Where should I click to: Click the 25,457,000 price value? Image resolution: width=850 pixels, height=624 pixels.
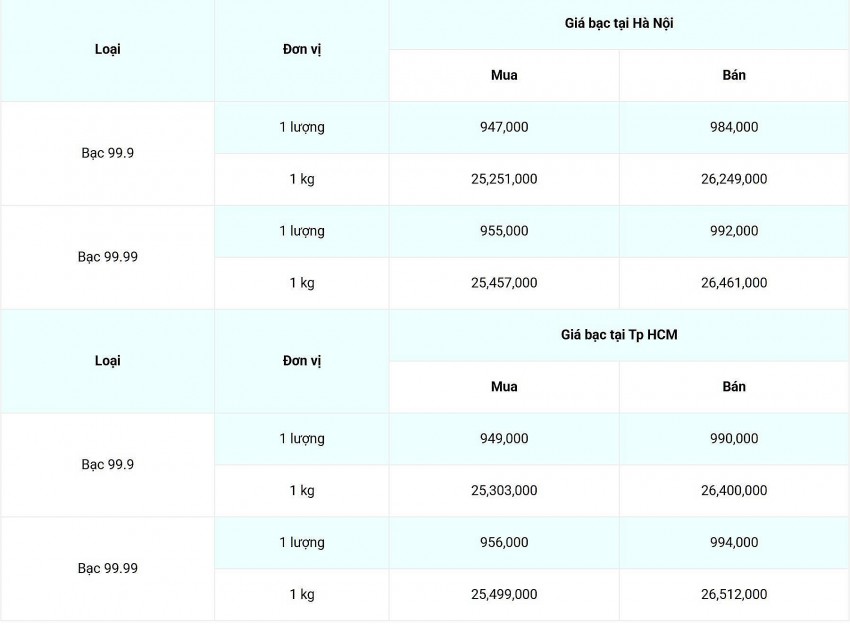click(504, 283)
